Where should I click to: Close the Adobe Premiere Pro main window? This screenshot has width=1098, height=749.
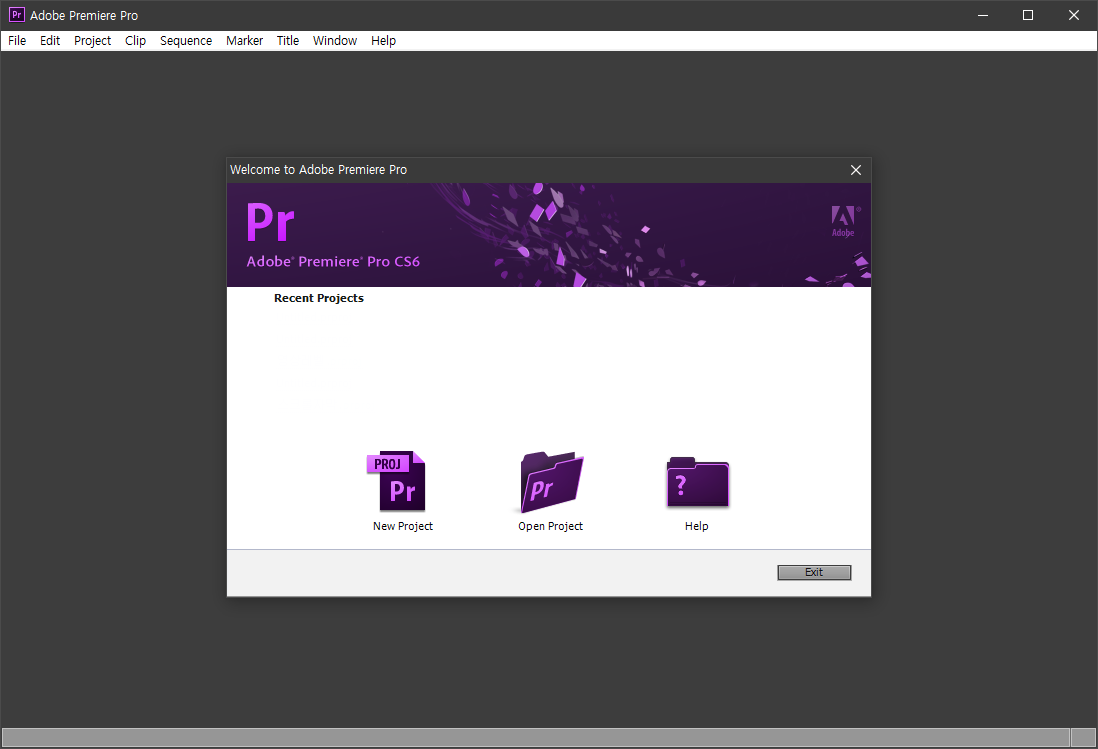(x=1073, y=15)
